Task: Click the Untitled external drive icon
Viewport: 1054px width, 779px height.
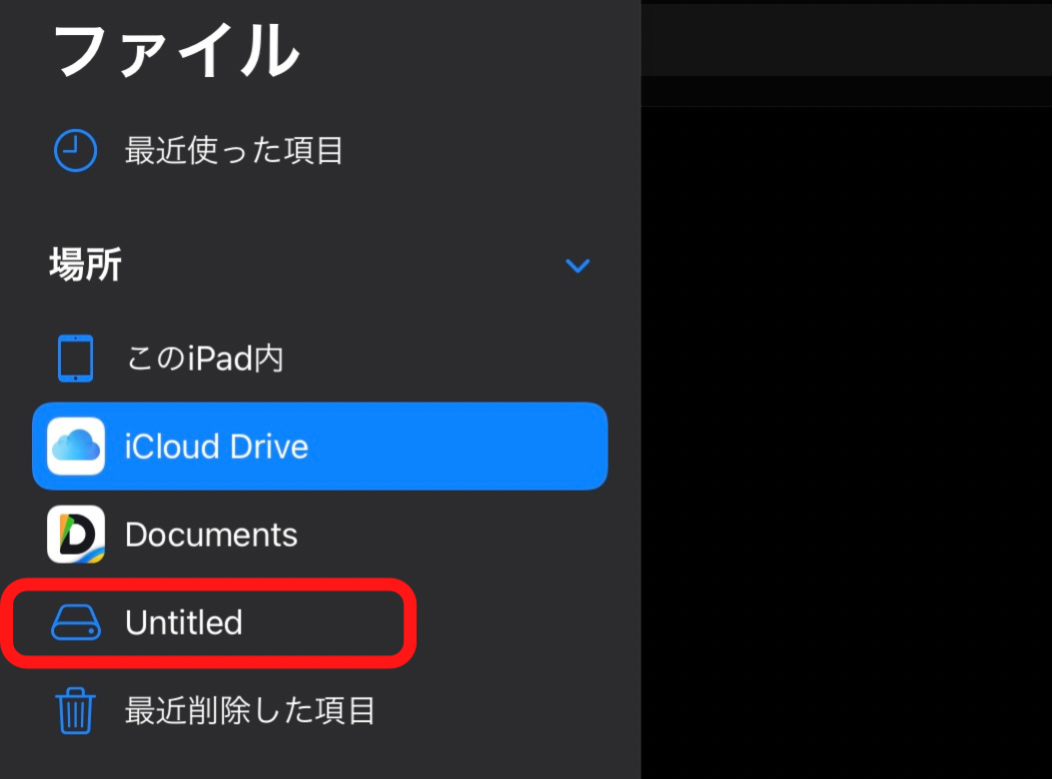Action: pos(76,623)
